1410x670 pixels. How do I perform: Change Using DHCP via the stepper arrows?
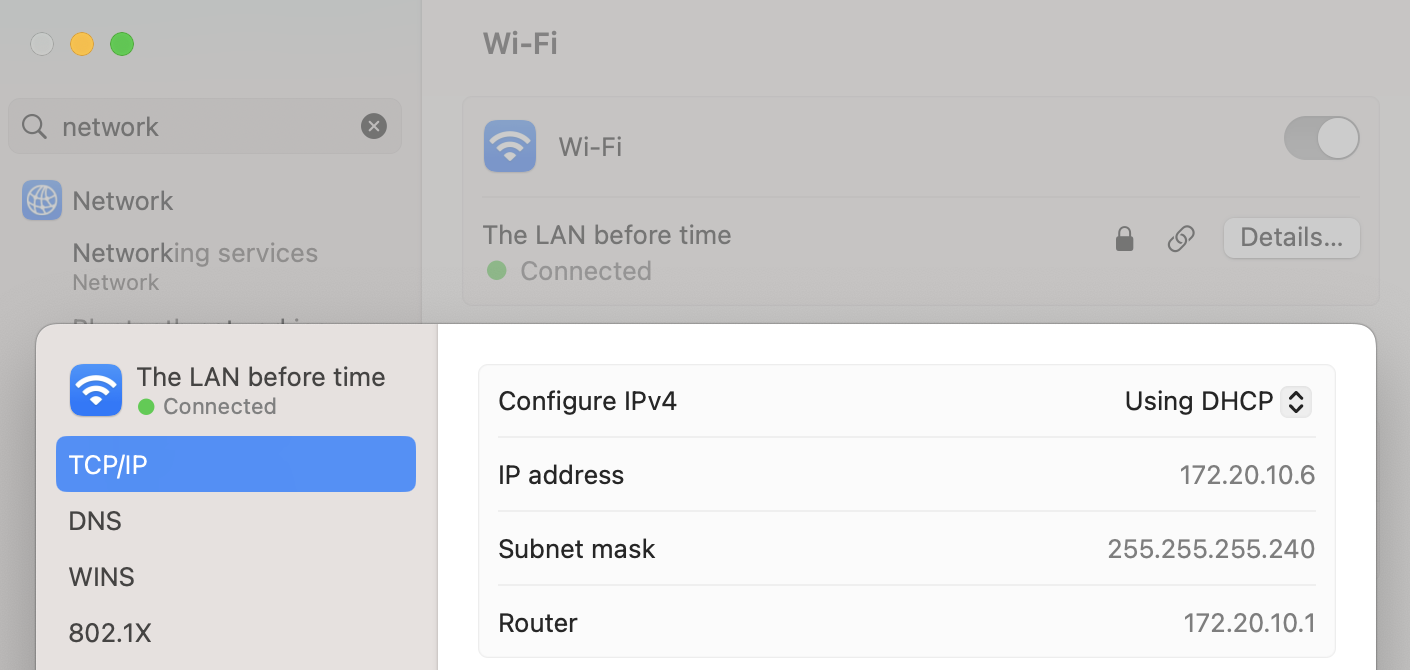1296,401
